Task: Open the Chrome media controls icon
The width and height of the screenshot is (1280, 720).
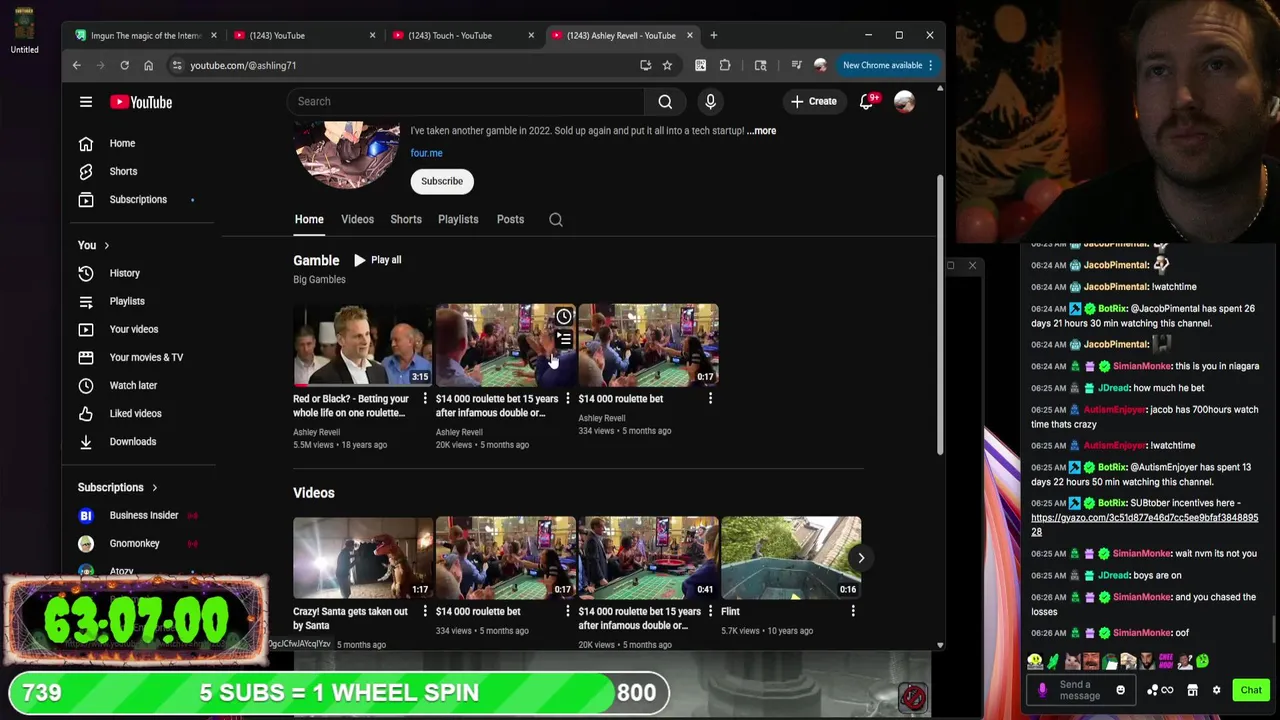Action: tap(796, 65)
